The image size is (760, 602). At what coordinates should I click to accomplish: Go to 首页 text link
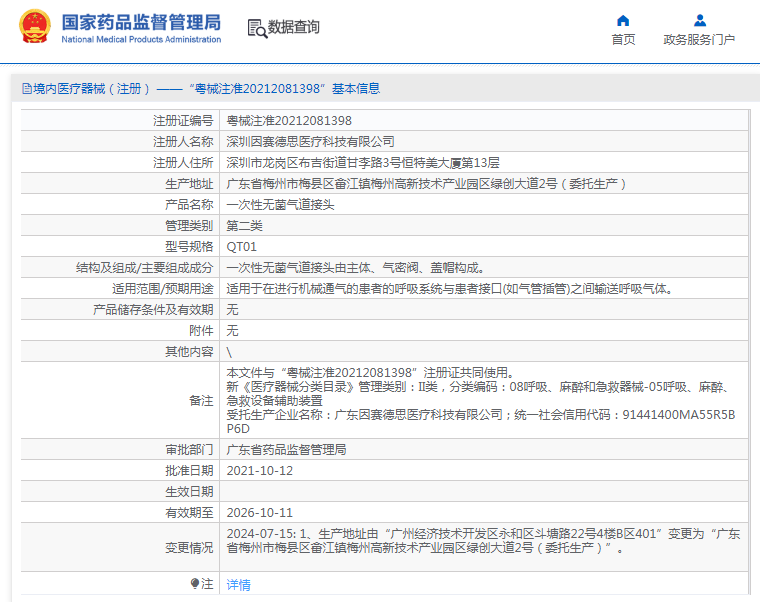[623, 39]
